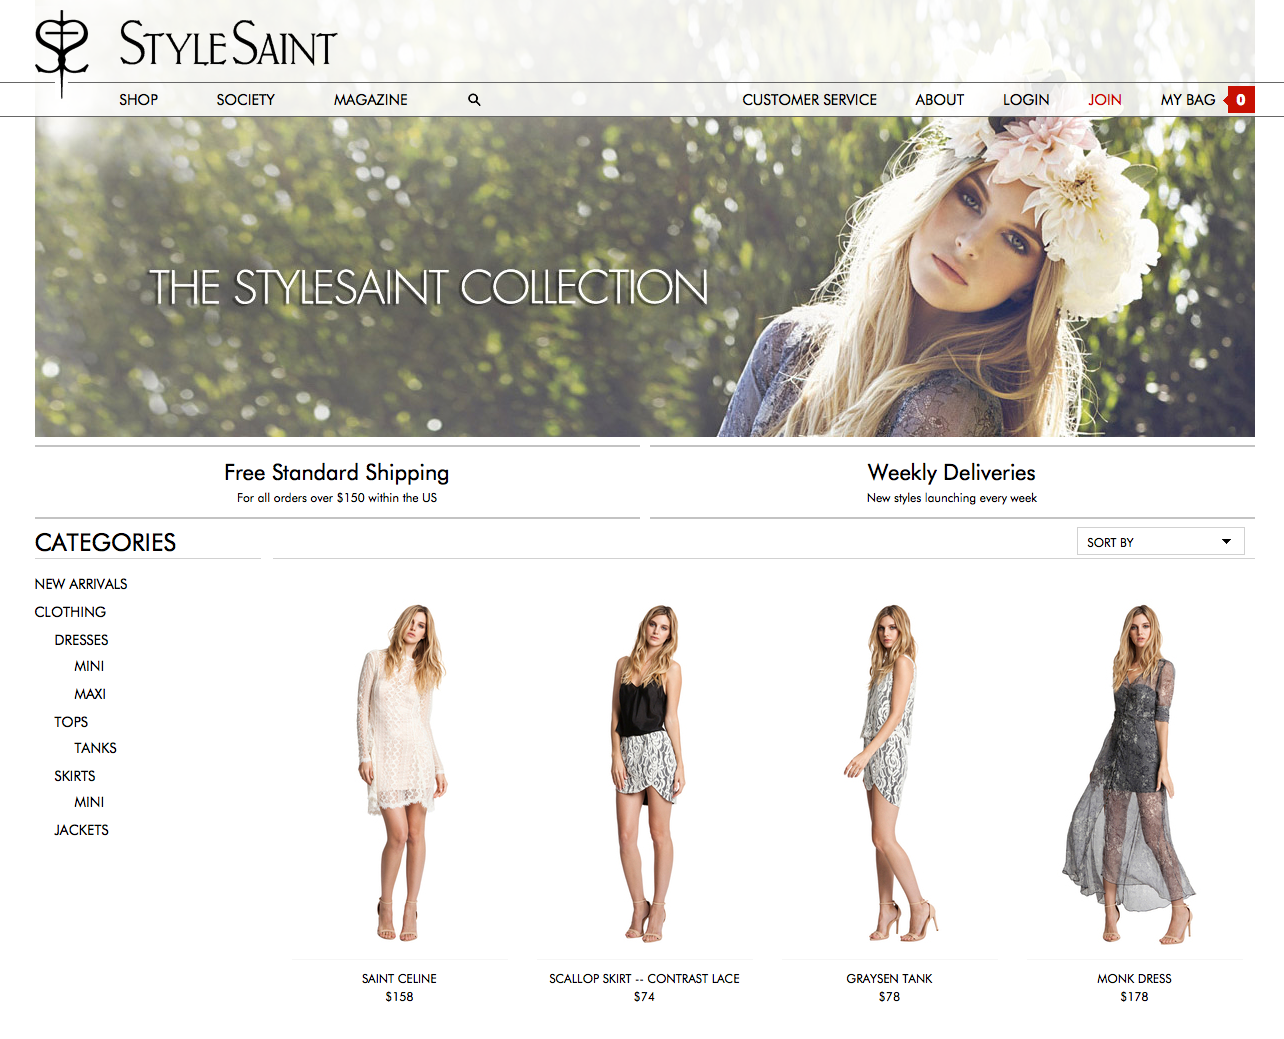The height and width of the screenshot is (1039, 1284).
Task: Select NEW ARRIVALS in the sidebar
Action: [80, 583]
